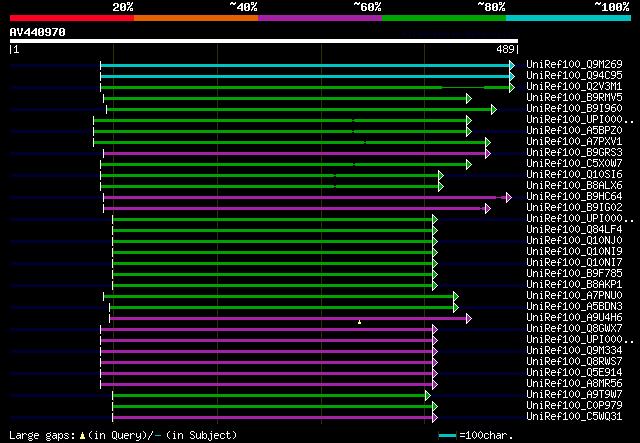Click the ~100% legend label
Screen dimensions: 640x443
point(612,7)
